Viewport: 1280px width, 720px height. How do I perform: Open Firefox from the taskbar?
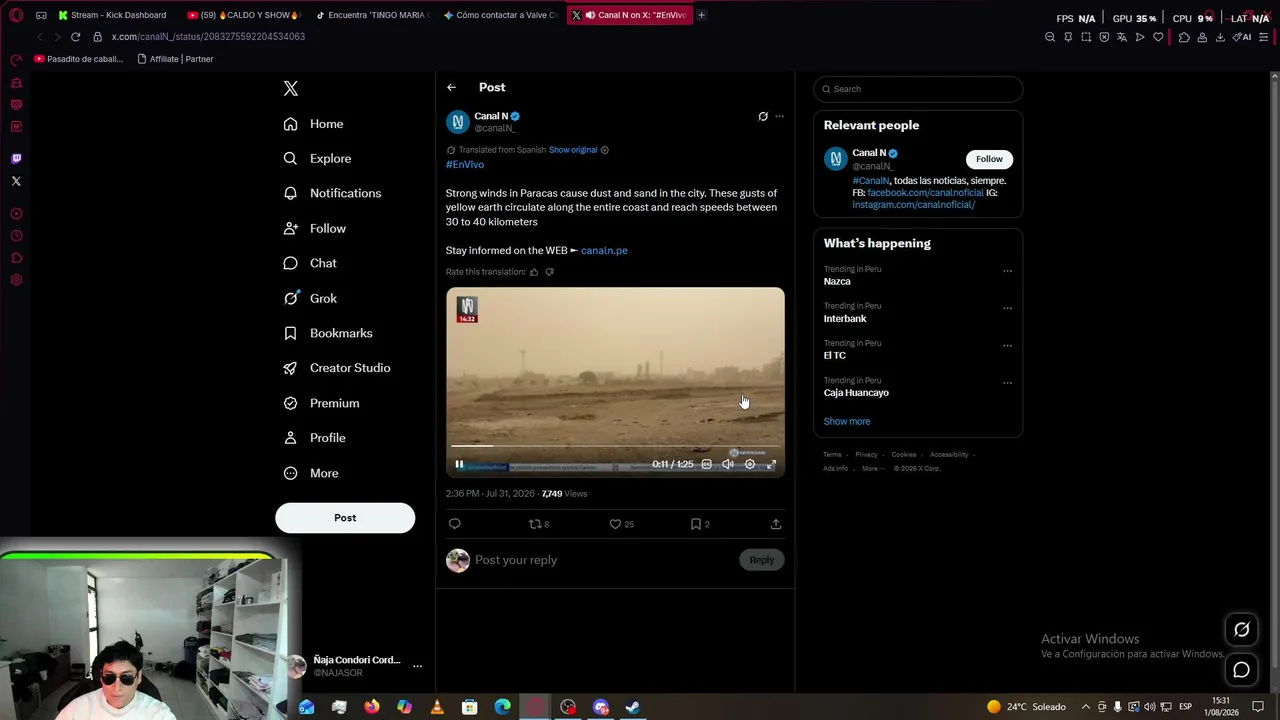pos(372,707)
